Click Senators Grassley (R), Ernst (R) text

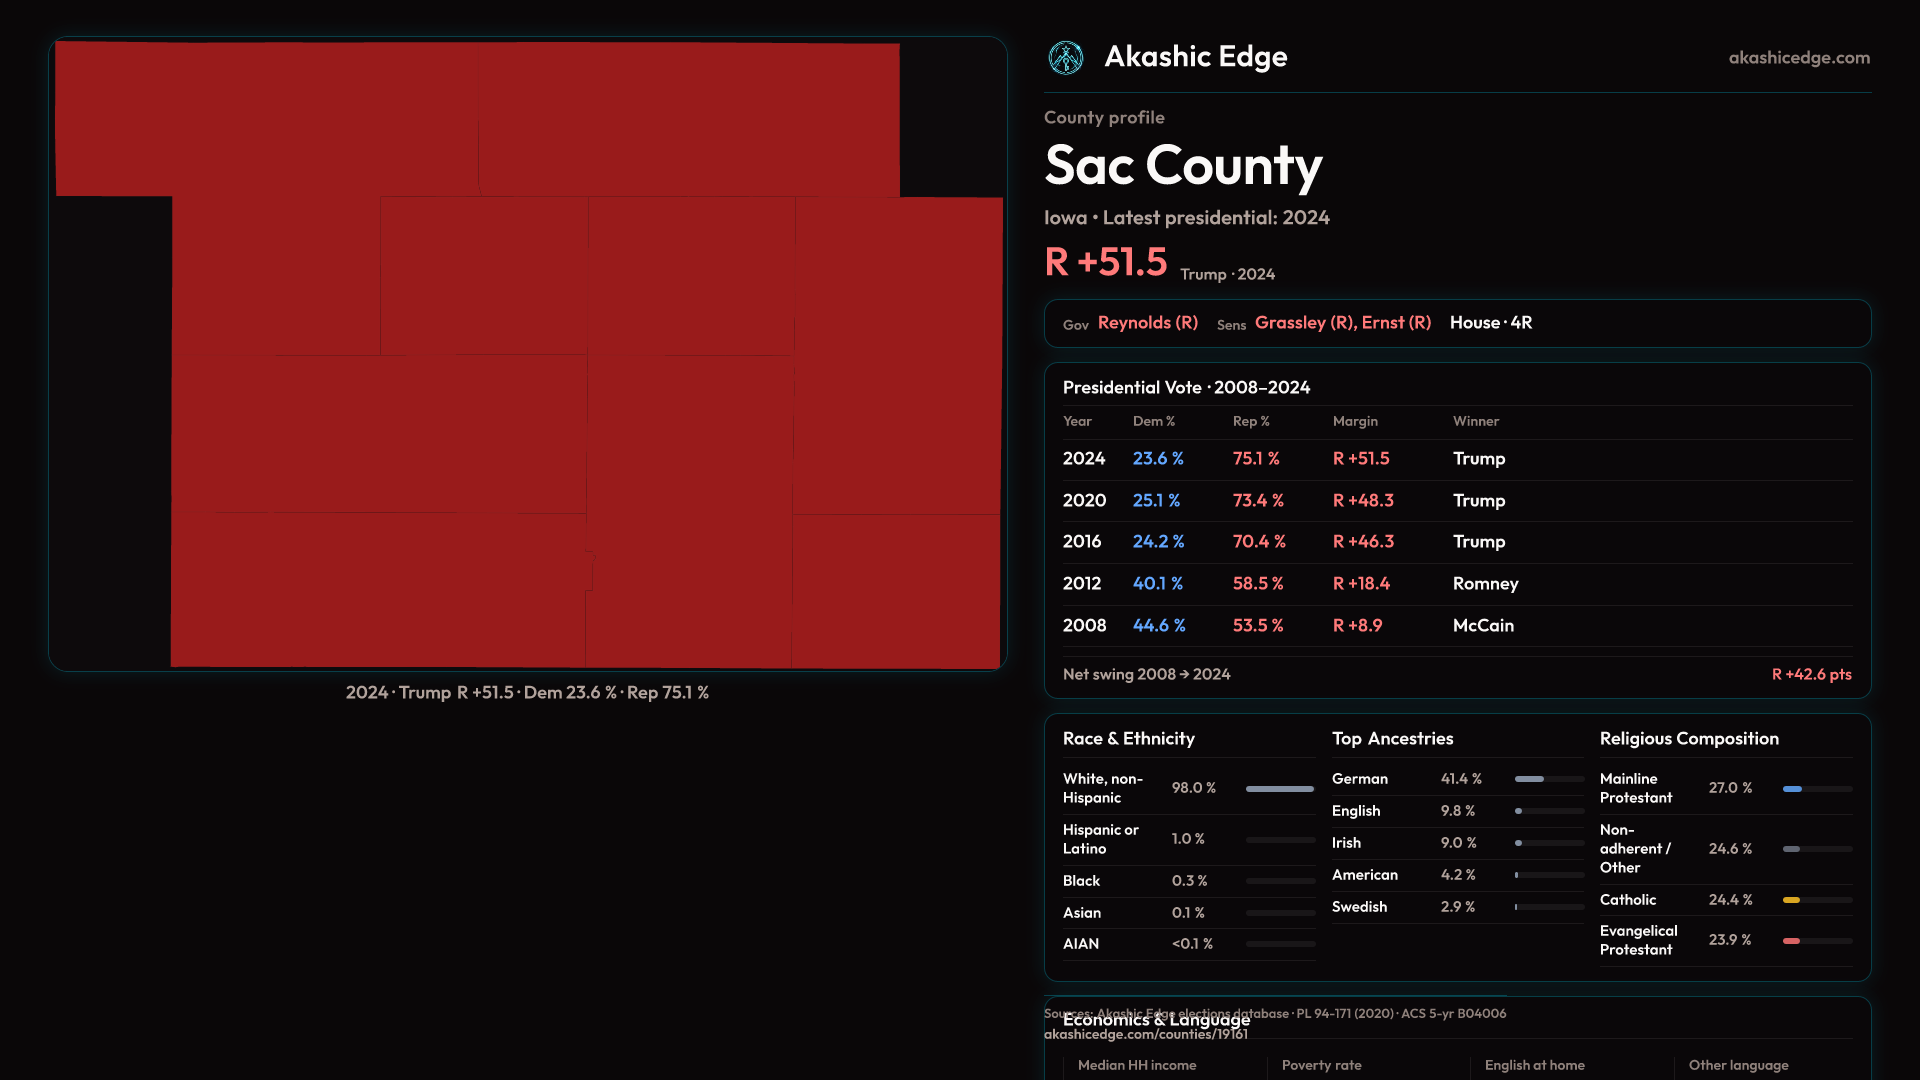[x=1342, y=323]
